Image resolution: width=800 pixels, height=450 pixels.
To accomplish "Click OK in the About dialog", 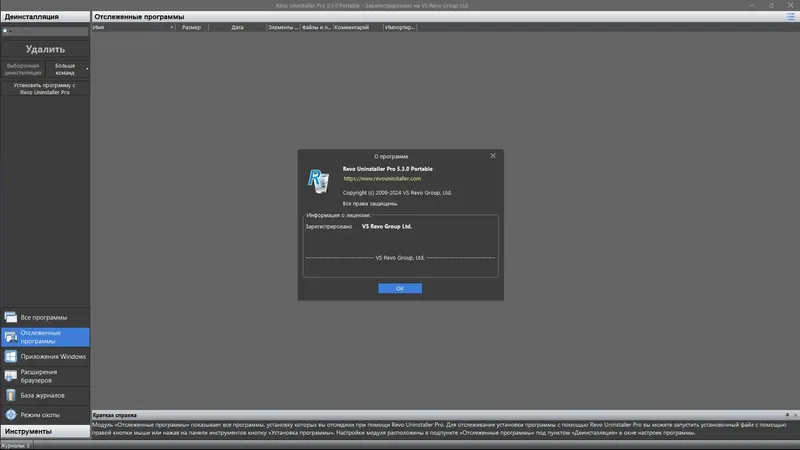I will [399, 288].
